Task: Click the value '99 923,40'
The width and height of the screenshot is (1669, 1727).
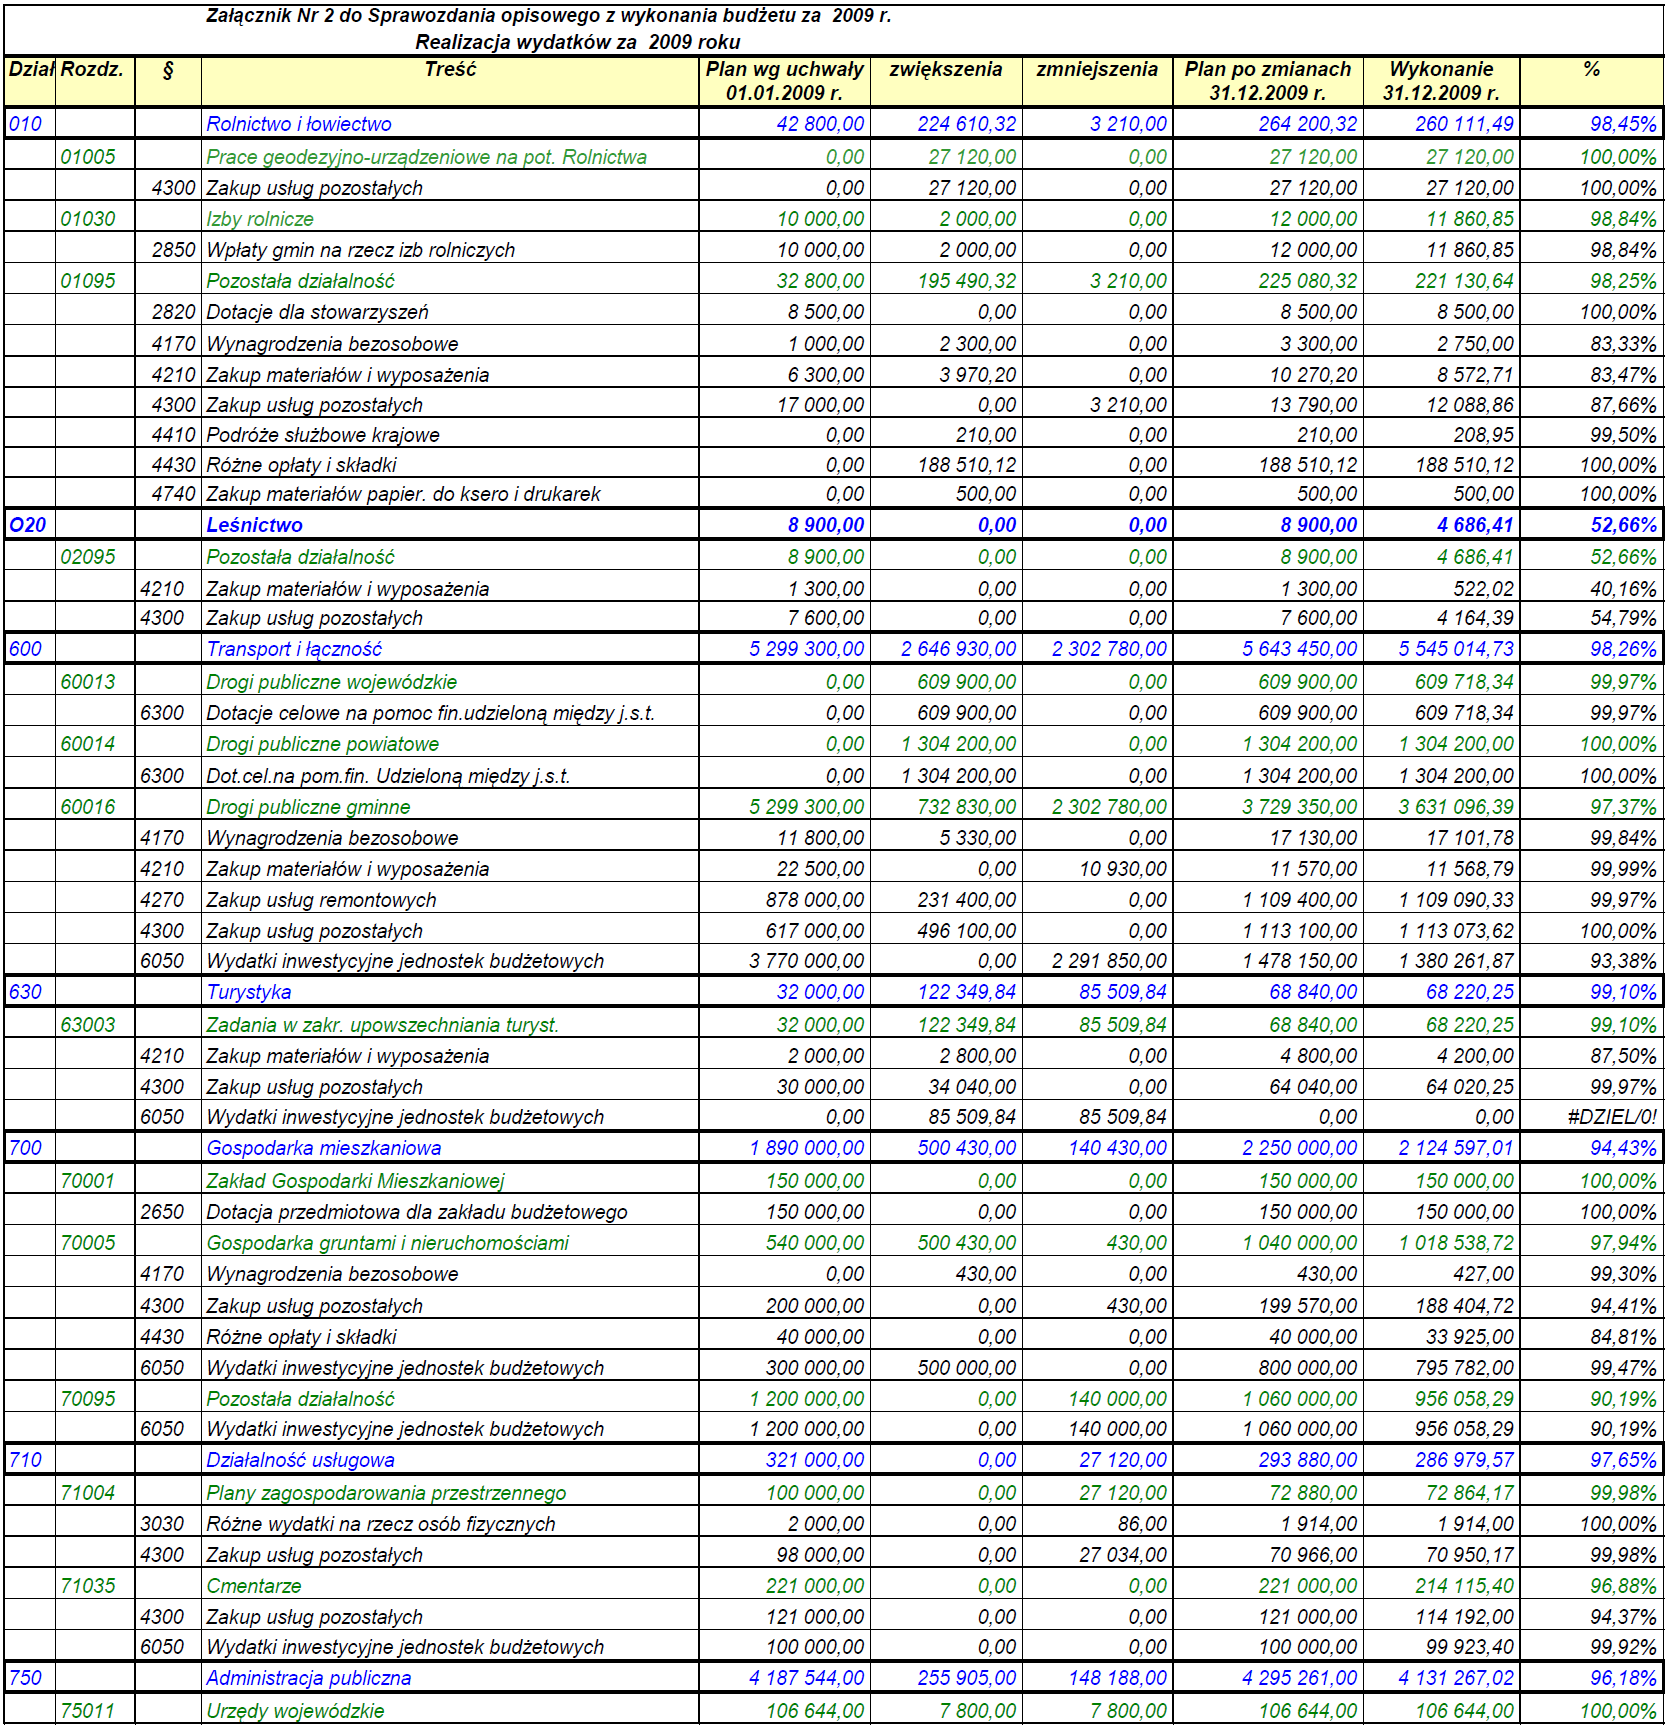Action: click(x=1470, y=1647)
